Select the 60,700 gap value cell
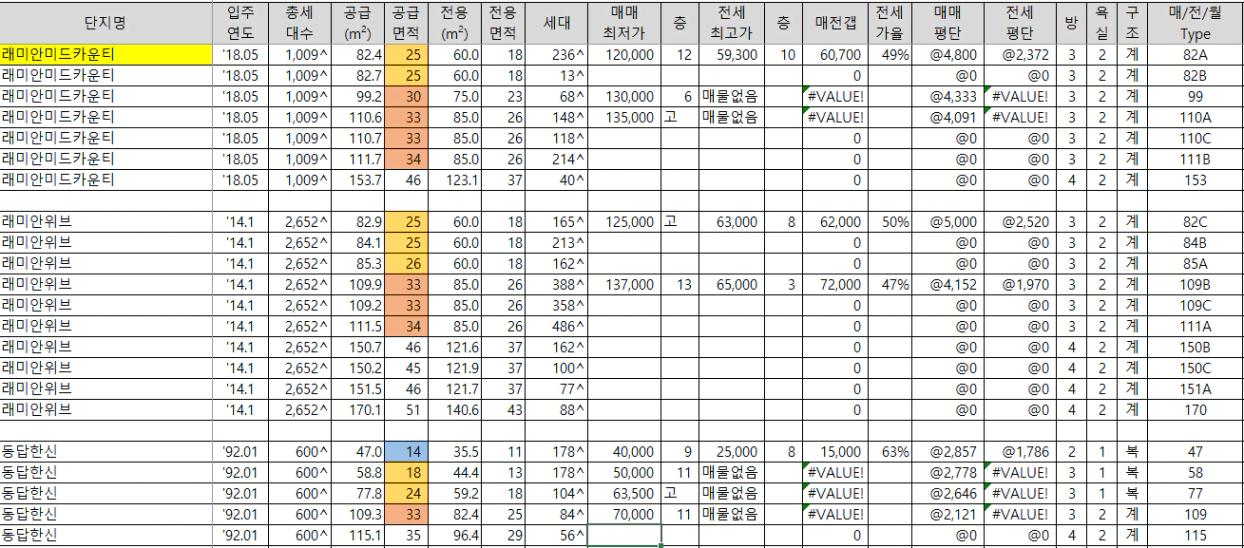Image resolution: width=1244 pixels, height=548 pixels. 834,54
